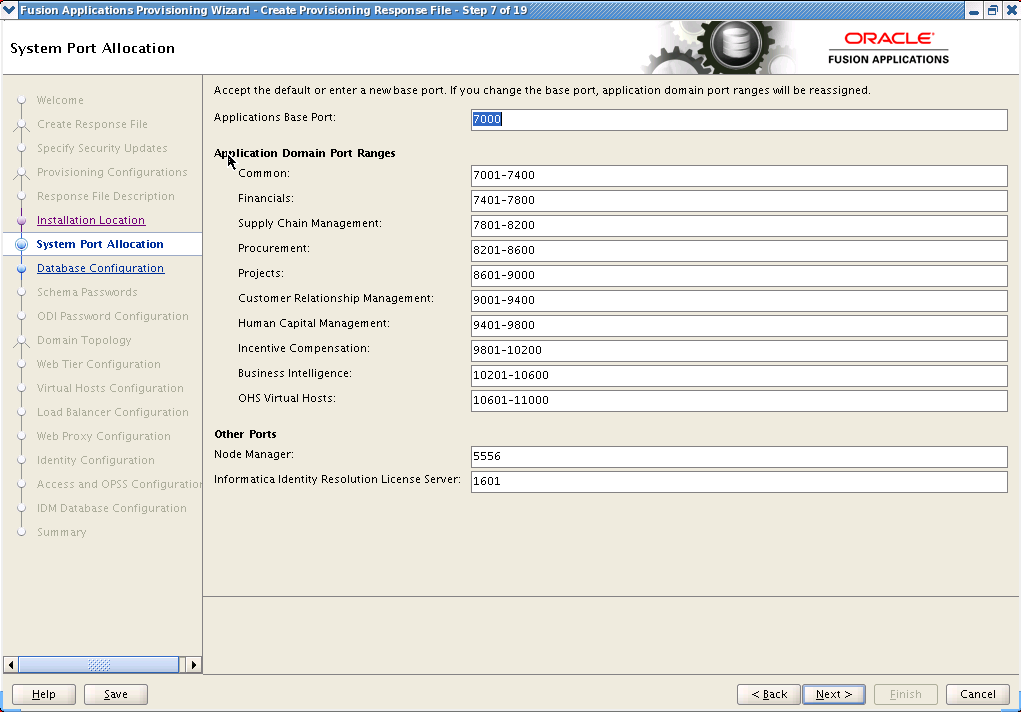Edit the Procurement port range field

pos(739,250)
